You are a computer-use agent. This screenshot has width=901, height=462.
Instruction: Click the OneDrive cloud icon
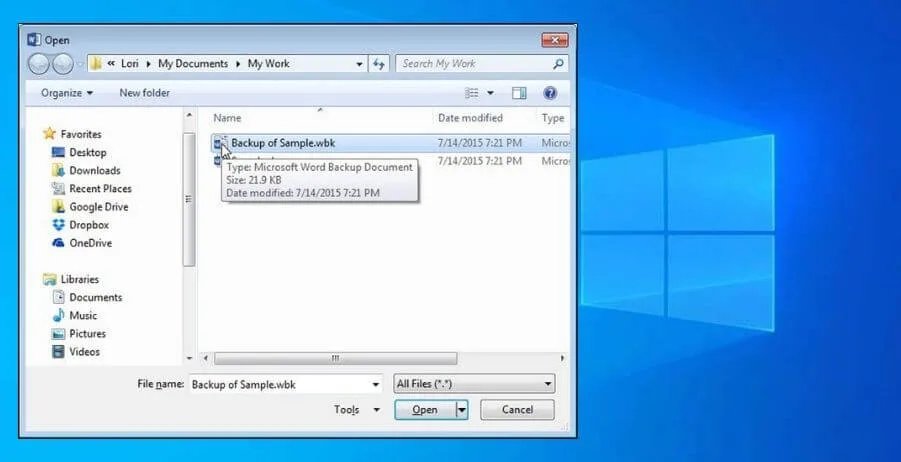[58, 243]
